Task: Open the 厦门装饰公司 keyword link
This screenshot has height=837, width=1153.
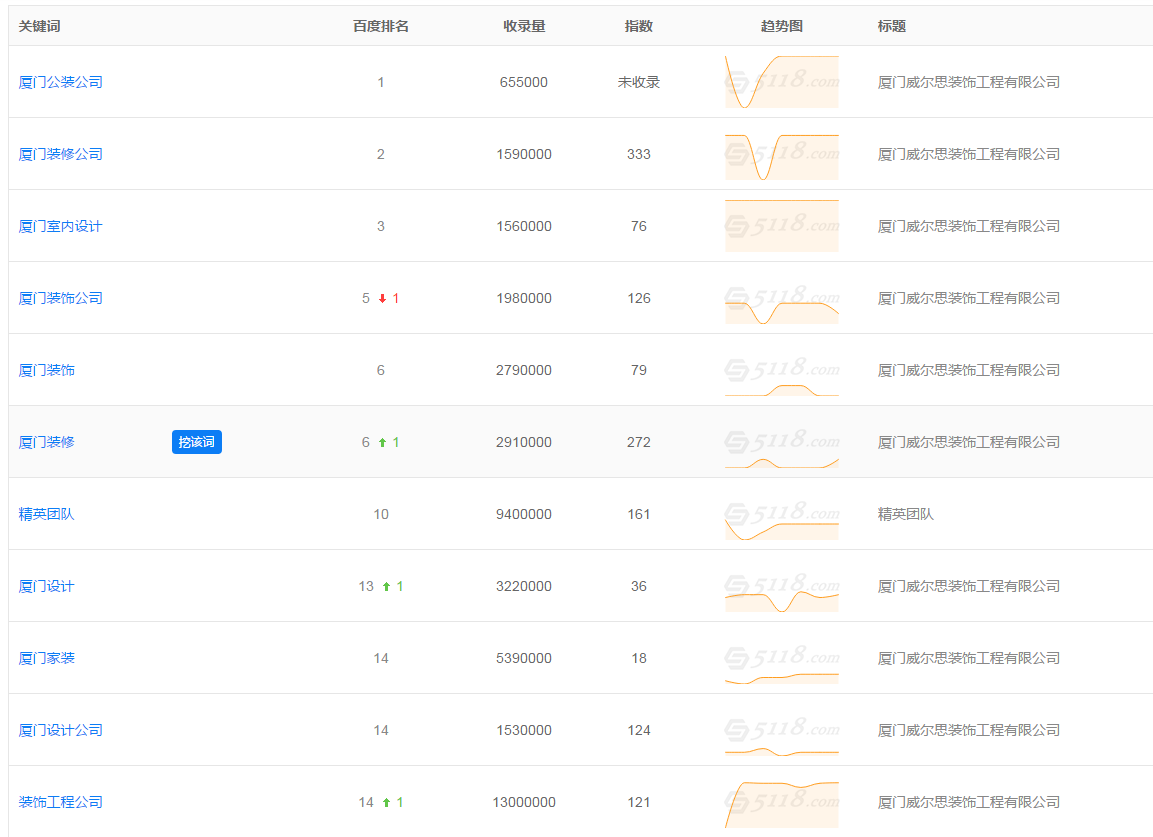Action: (x=60, y=299)
